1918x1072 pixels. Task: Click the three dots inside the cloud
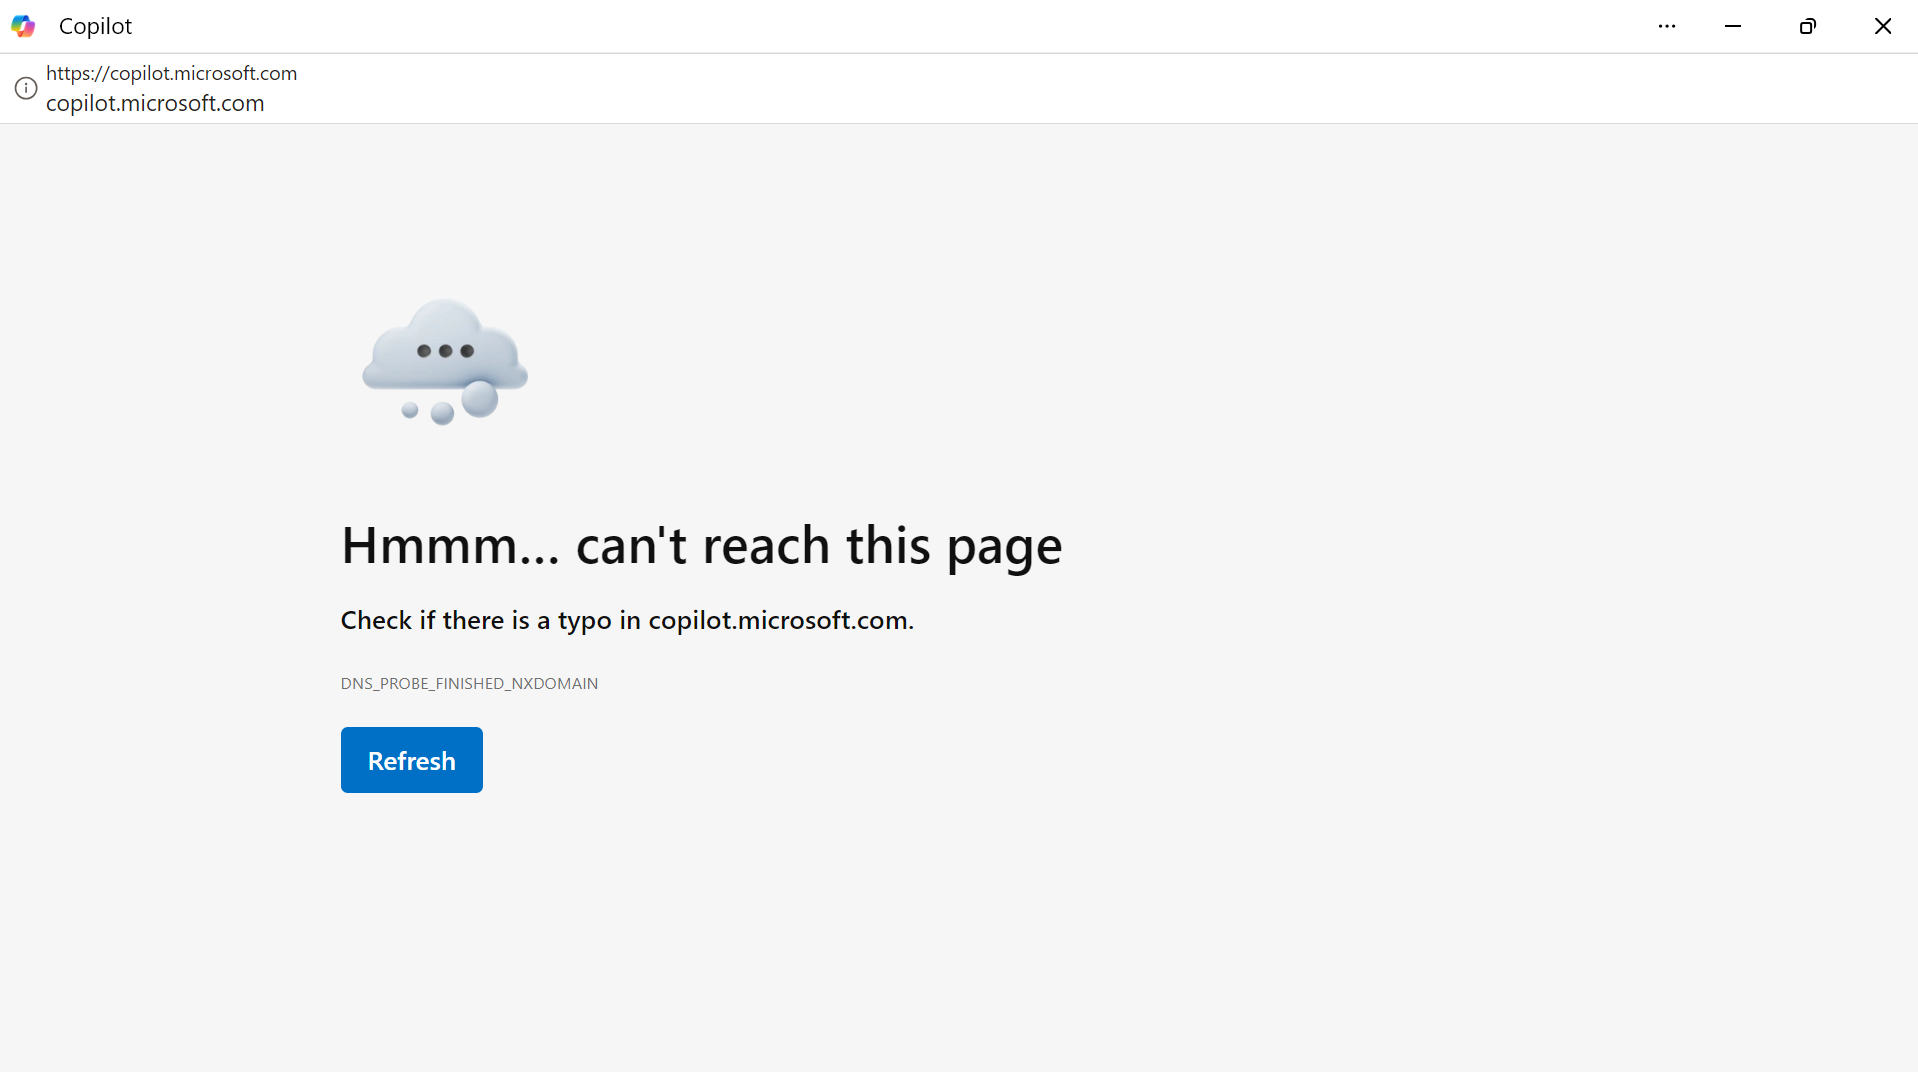[445, 351]
